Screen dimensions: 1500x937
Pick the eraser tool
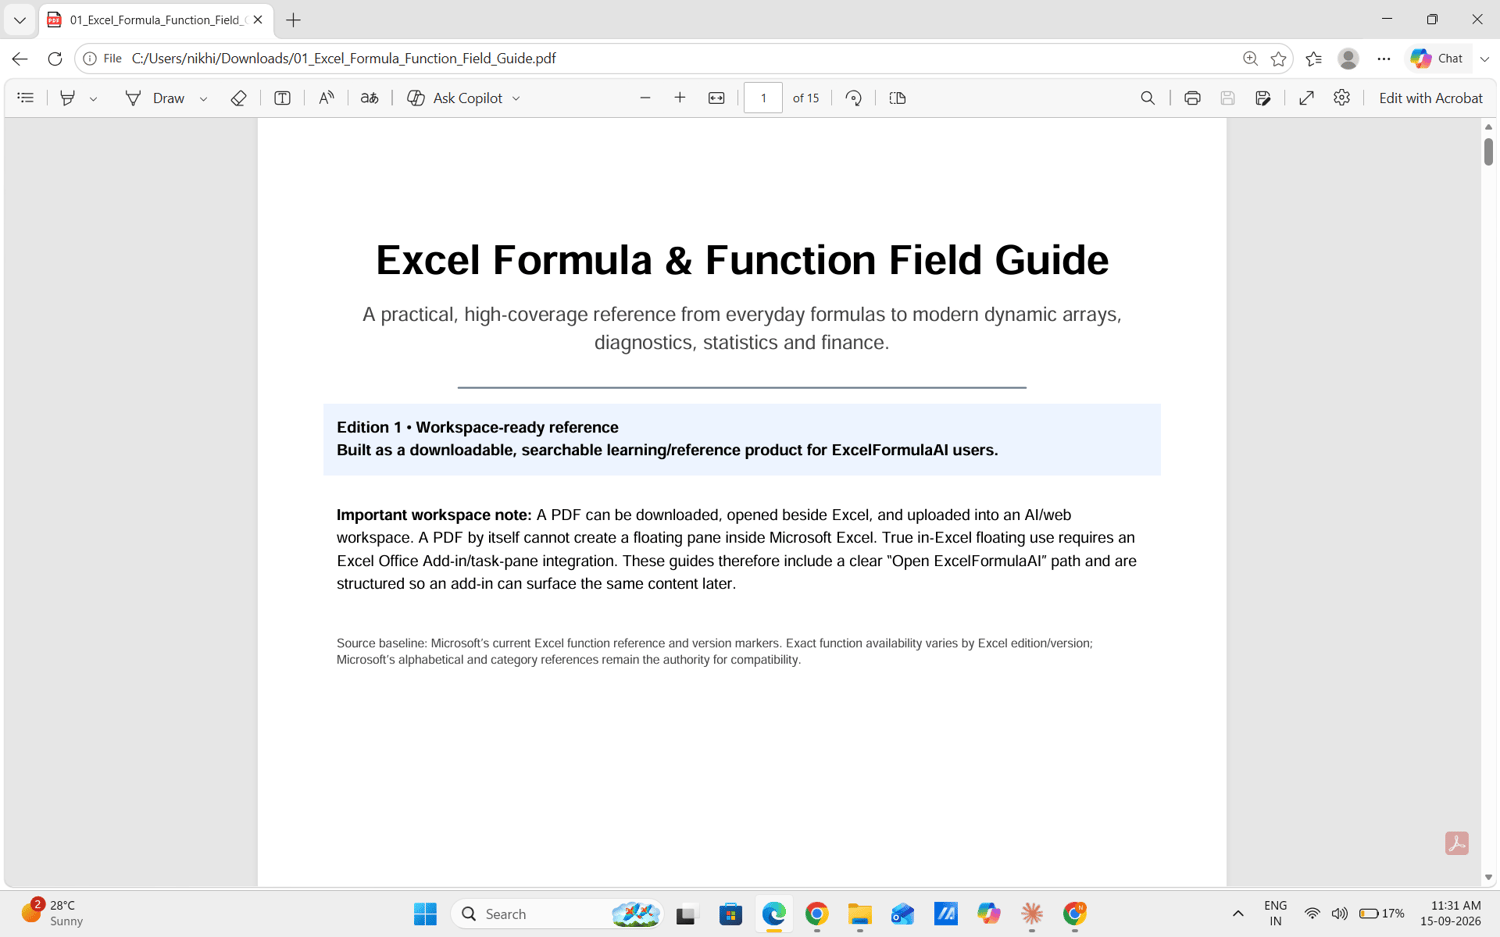point(238,98)
